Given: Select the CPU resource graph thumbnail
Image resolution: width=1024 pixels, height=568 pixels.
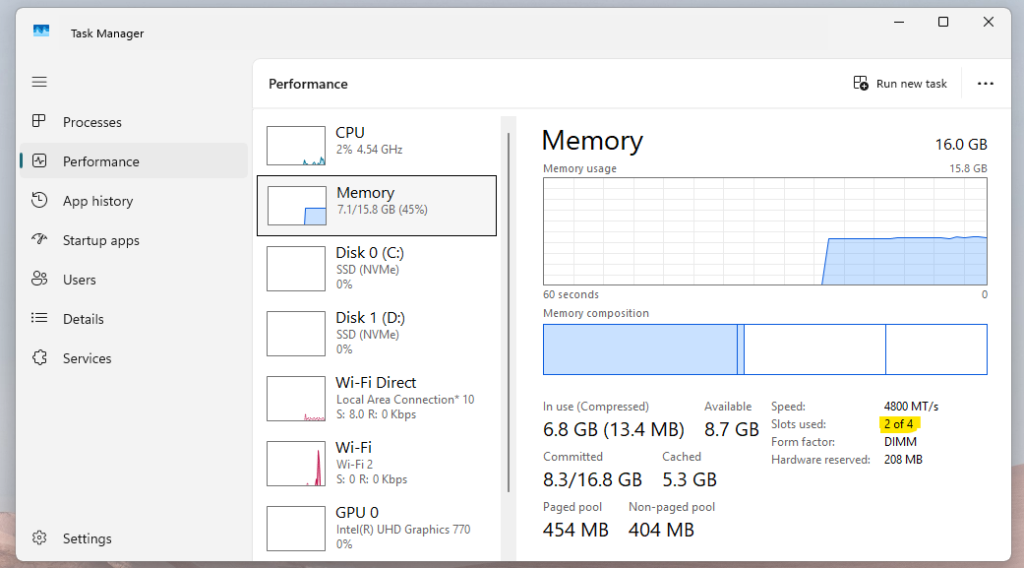Looking at the screenshot, I should 296,146.
